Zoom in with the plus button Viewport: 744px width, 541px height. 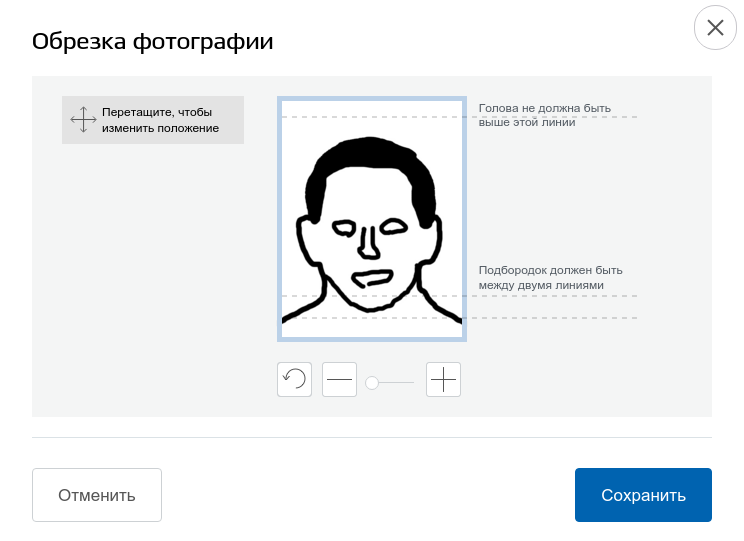click(x=443, y=379)
